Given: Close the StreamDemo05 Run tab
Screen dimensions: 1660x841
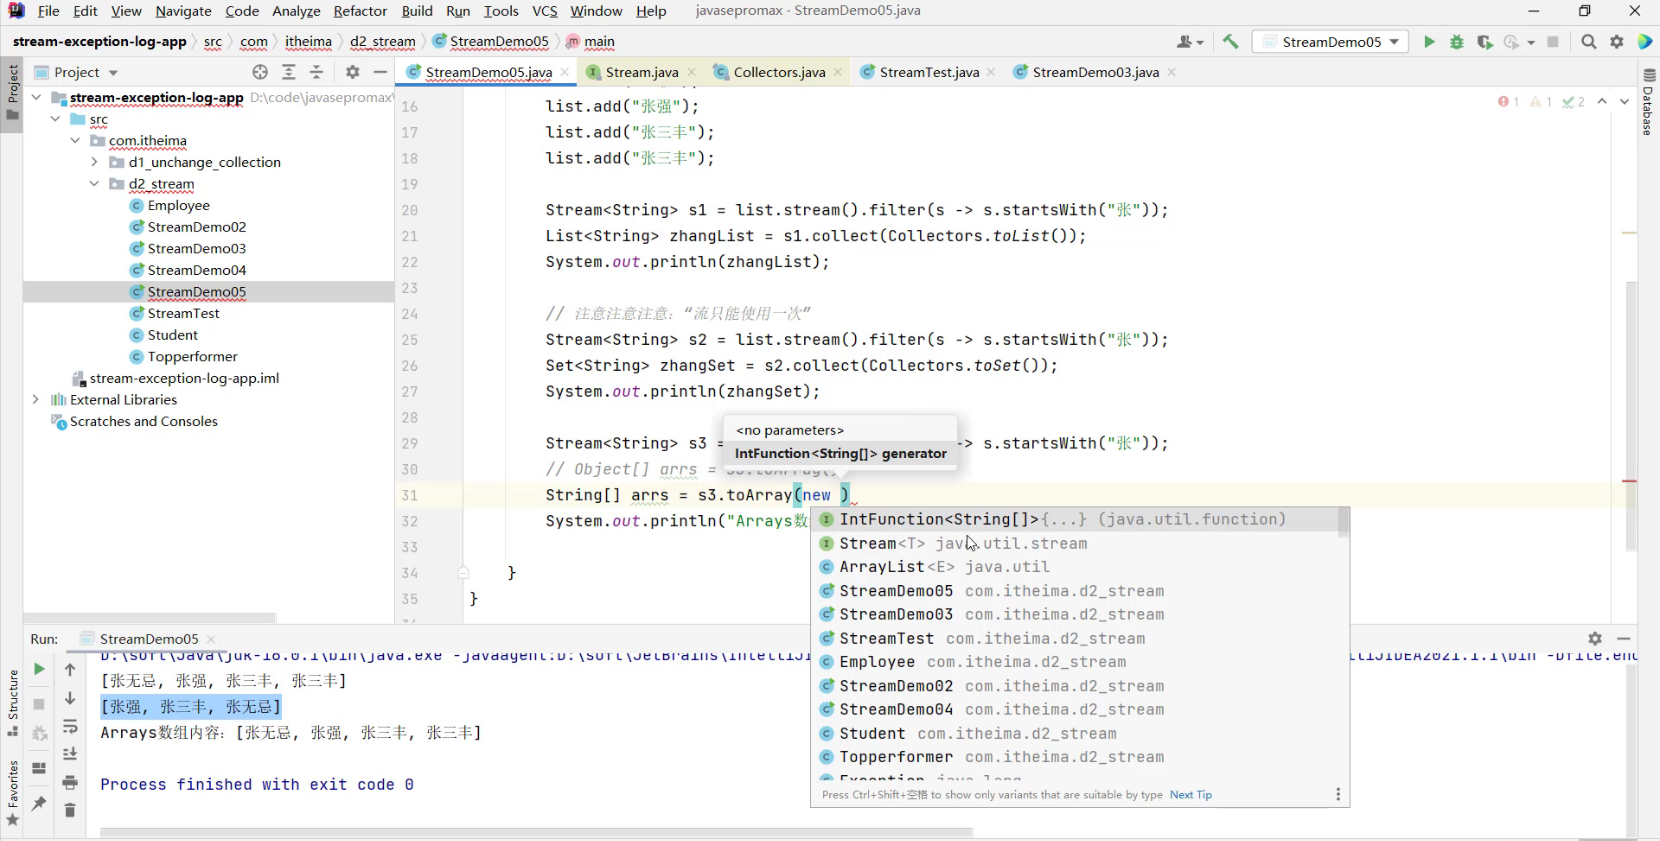Looking at the screenshot, I should pyautogui.click(x=211, y=639).
